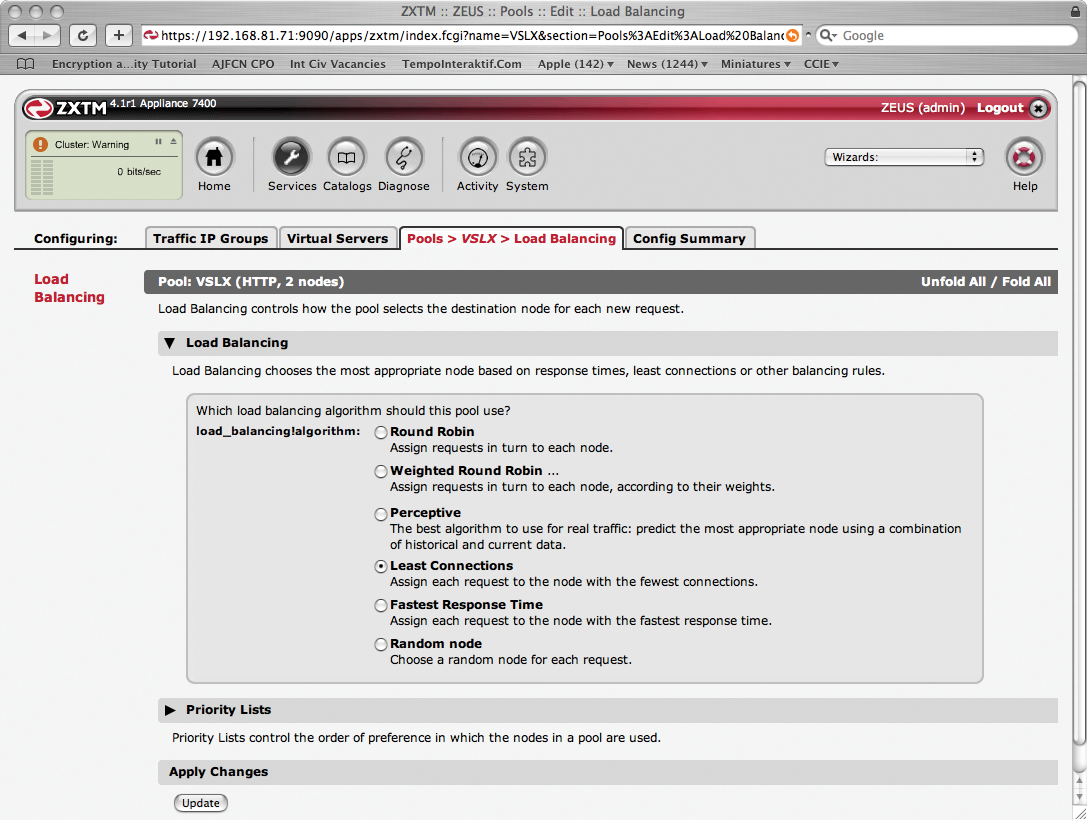Expand the Priority Lists section
1087x820 pixels.
pos(170,710)
